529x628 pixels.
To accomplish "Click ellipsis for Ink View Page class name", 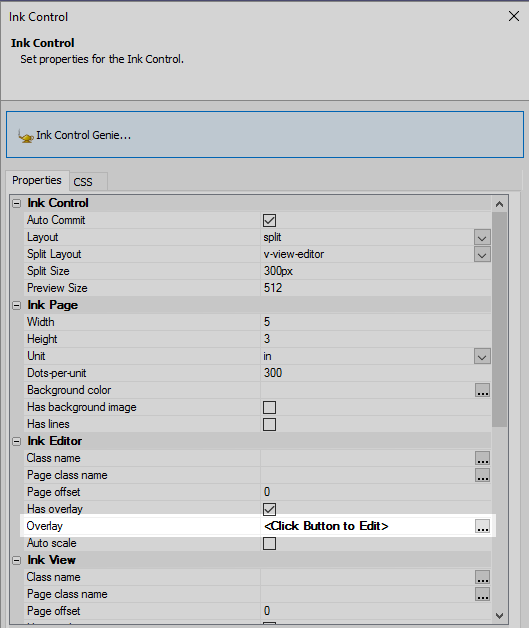I will pos(482,594).
